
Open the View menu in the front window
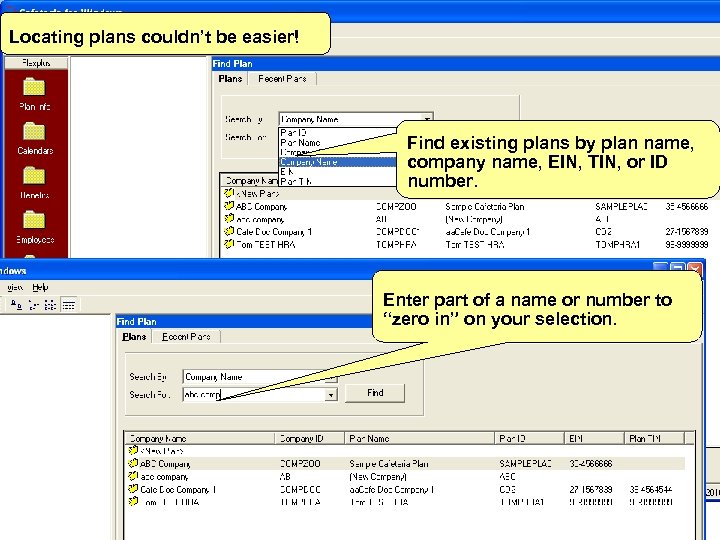click(14, 287)
